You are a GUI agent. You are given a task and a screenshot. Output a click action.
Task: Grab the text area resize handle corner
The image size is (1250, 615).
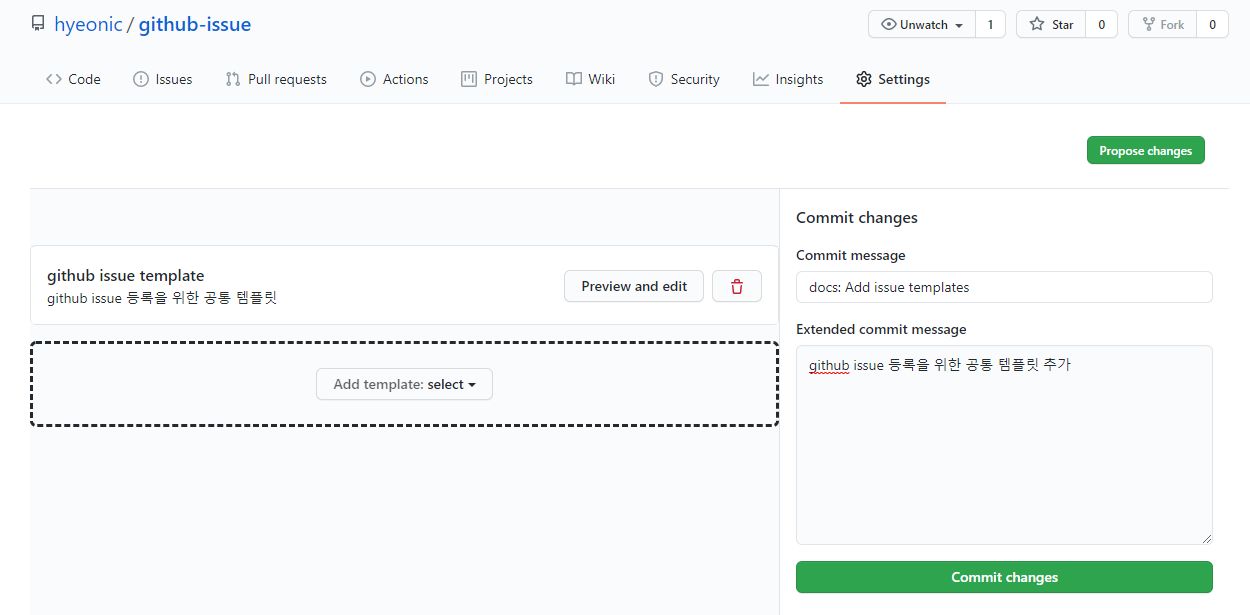point(1206,538)
